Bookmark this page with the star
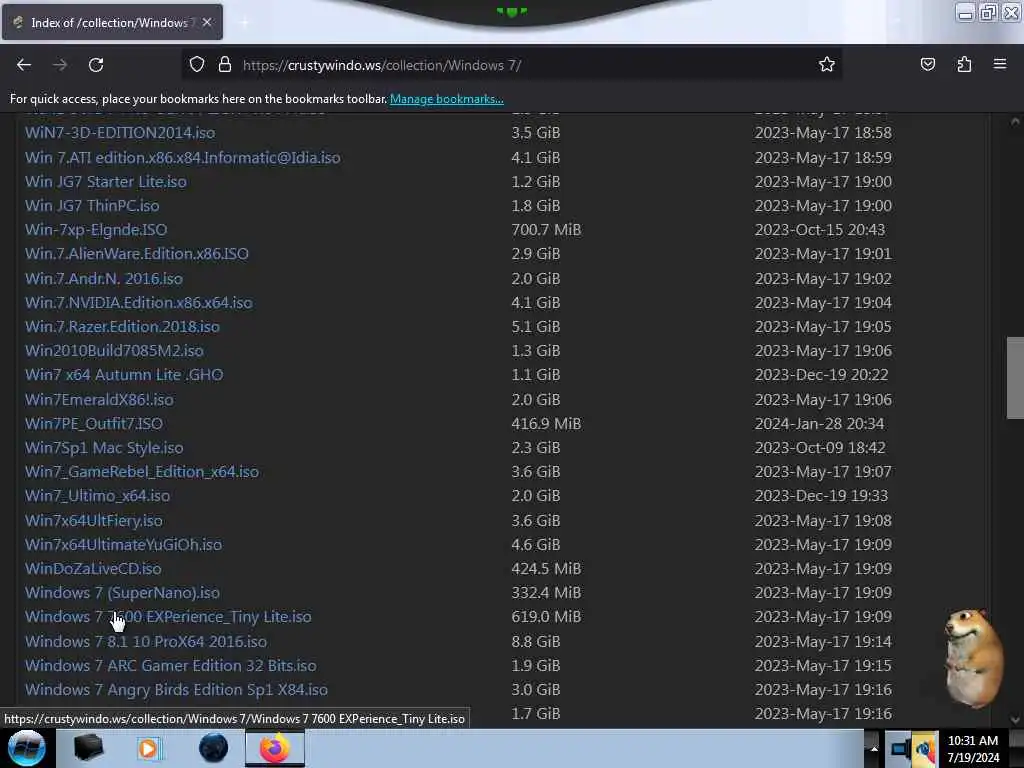 [827, 64]
